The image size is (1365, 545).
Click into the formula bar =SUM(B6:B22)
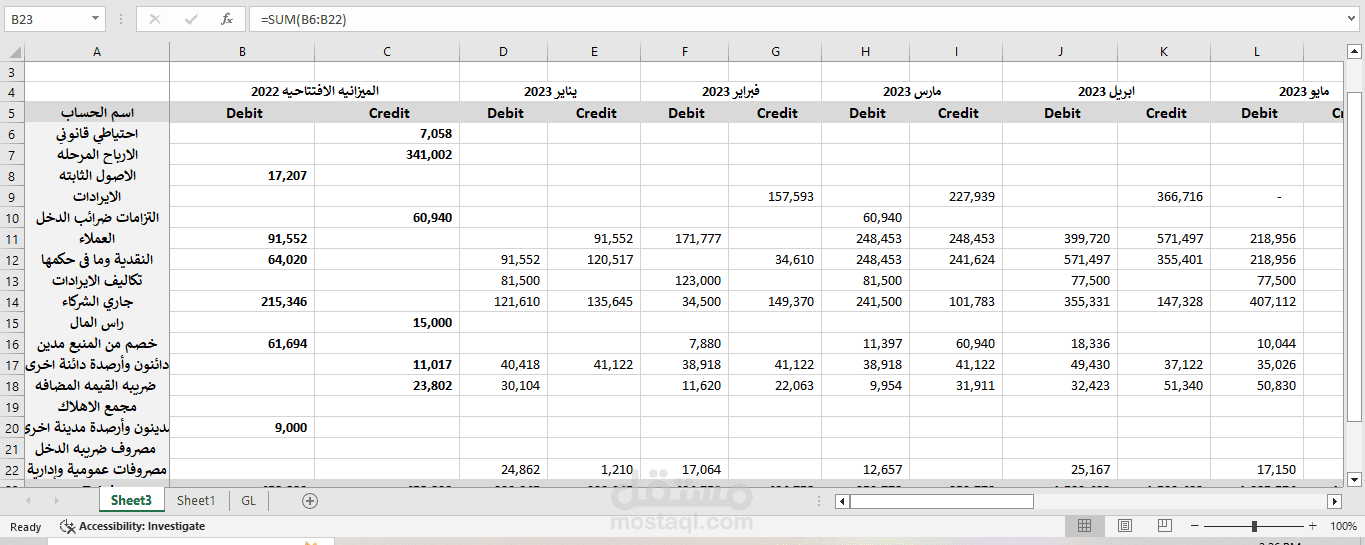(x=795, y=19)
